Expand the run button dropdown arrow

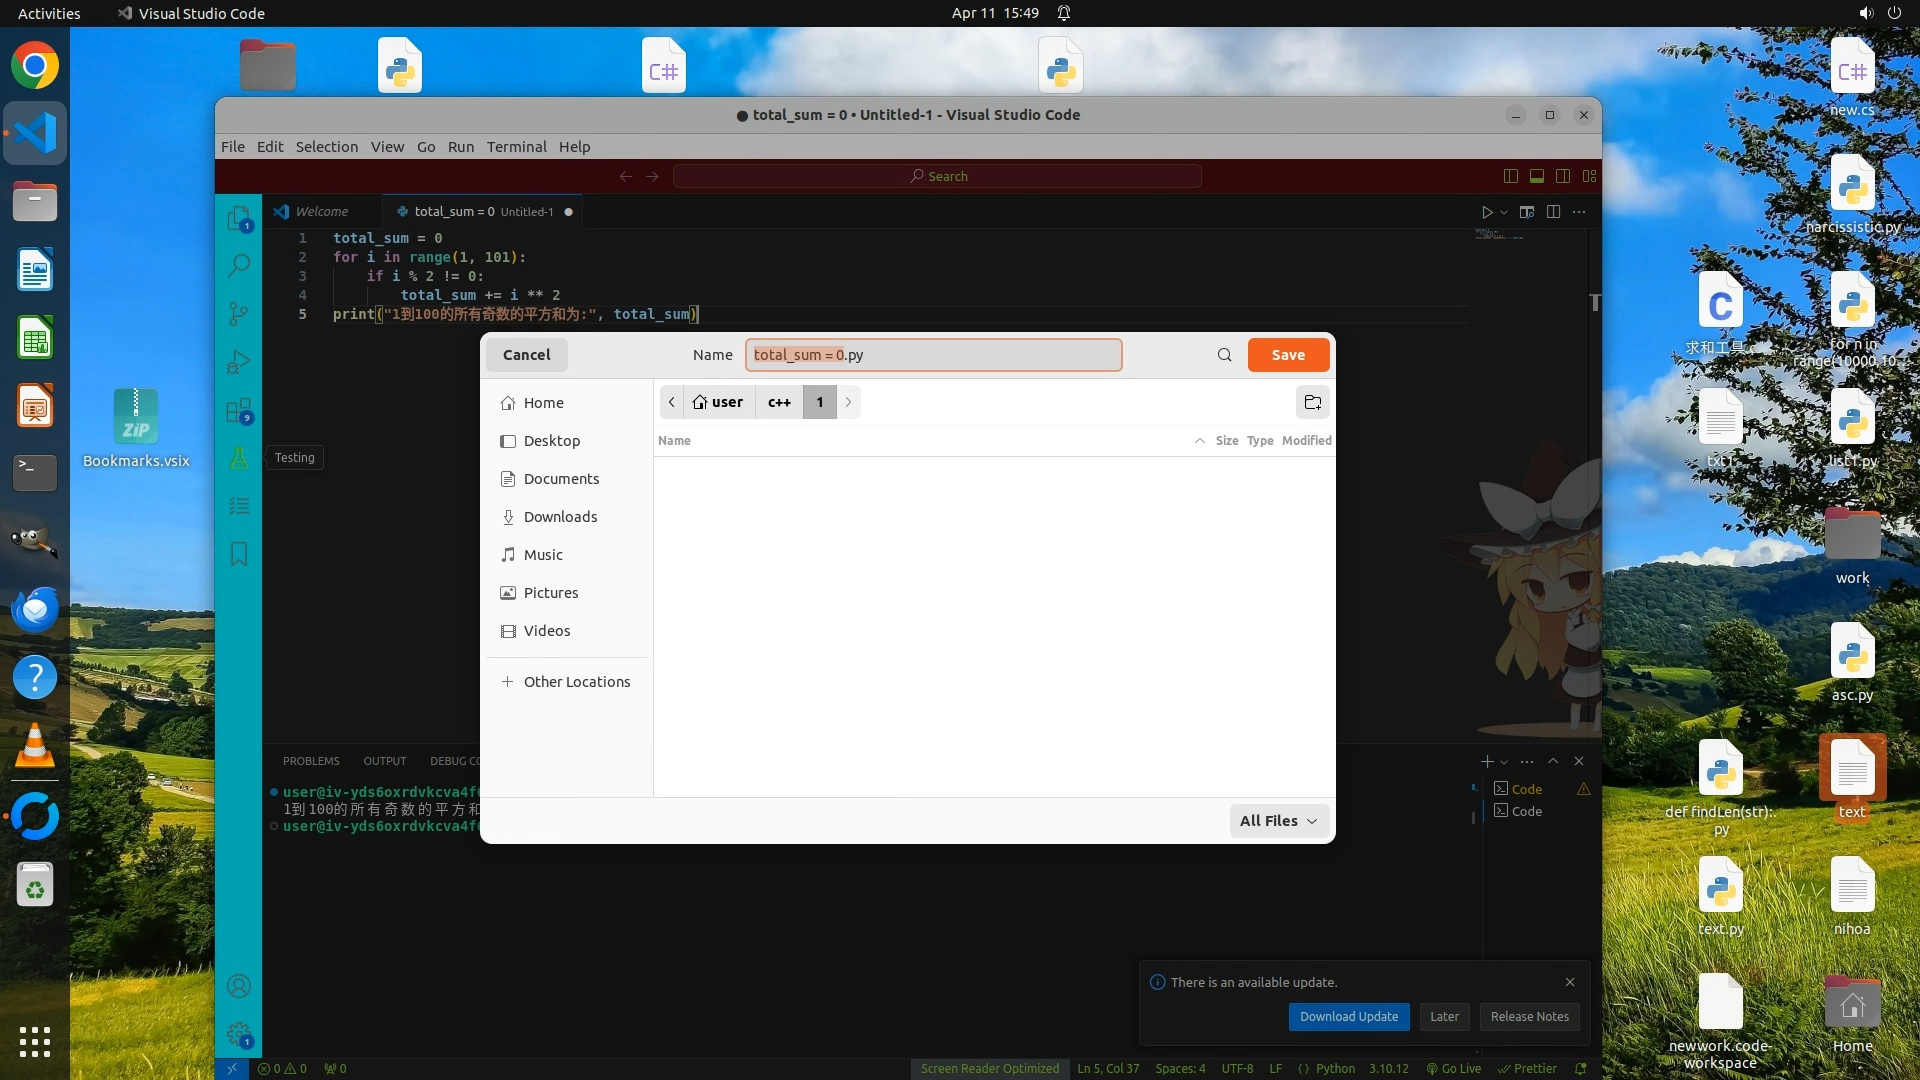pos(1503,212)
